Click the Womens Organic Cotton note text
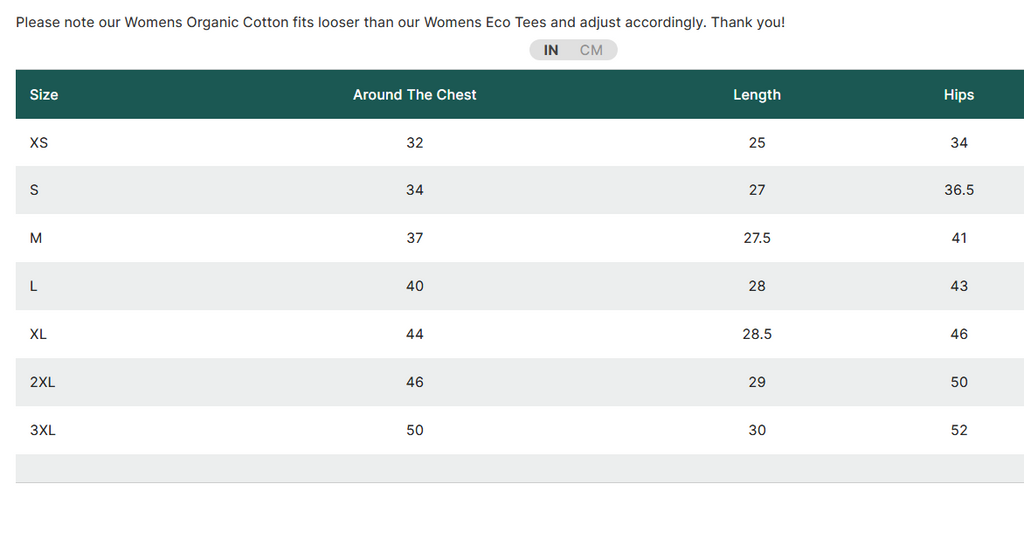Screen dimensions: 1024x560 [x=400, y=22]
